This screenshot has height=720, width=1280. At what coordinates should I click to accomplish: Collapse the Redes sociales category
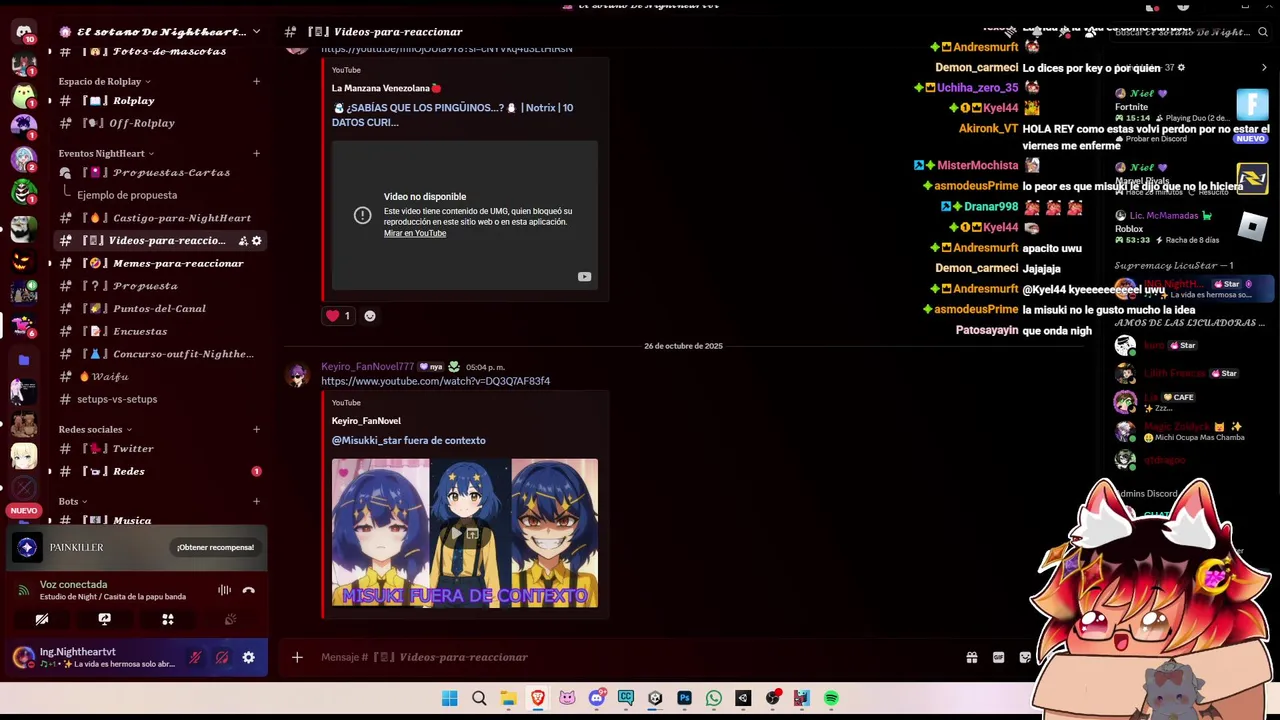pyautogui.click(x=95, y=429)
